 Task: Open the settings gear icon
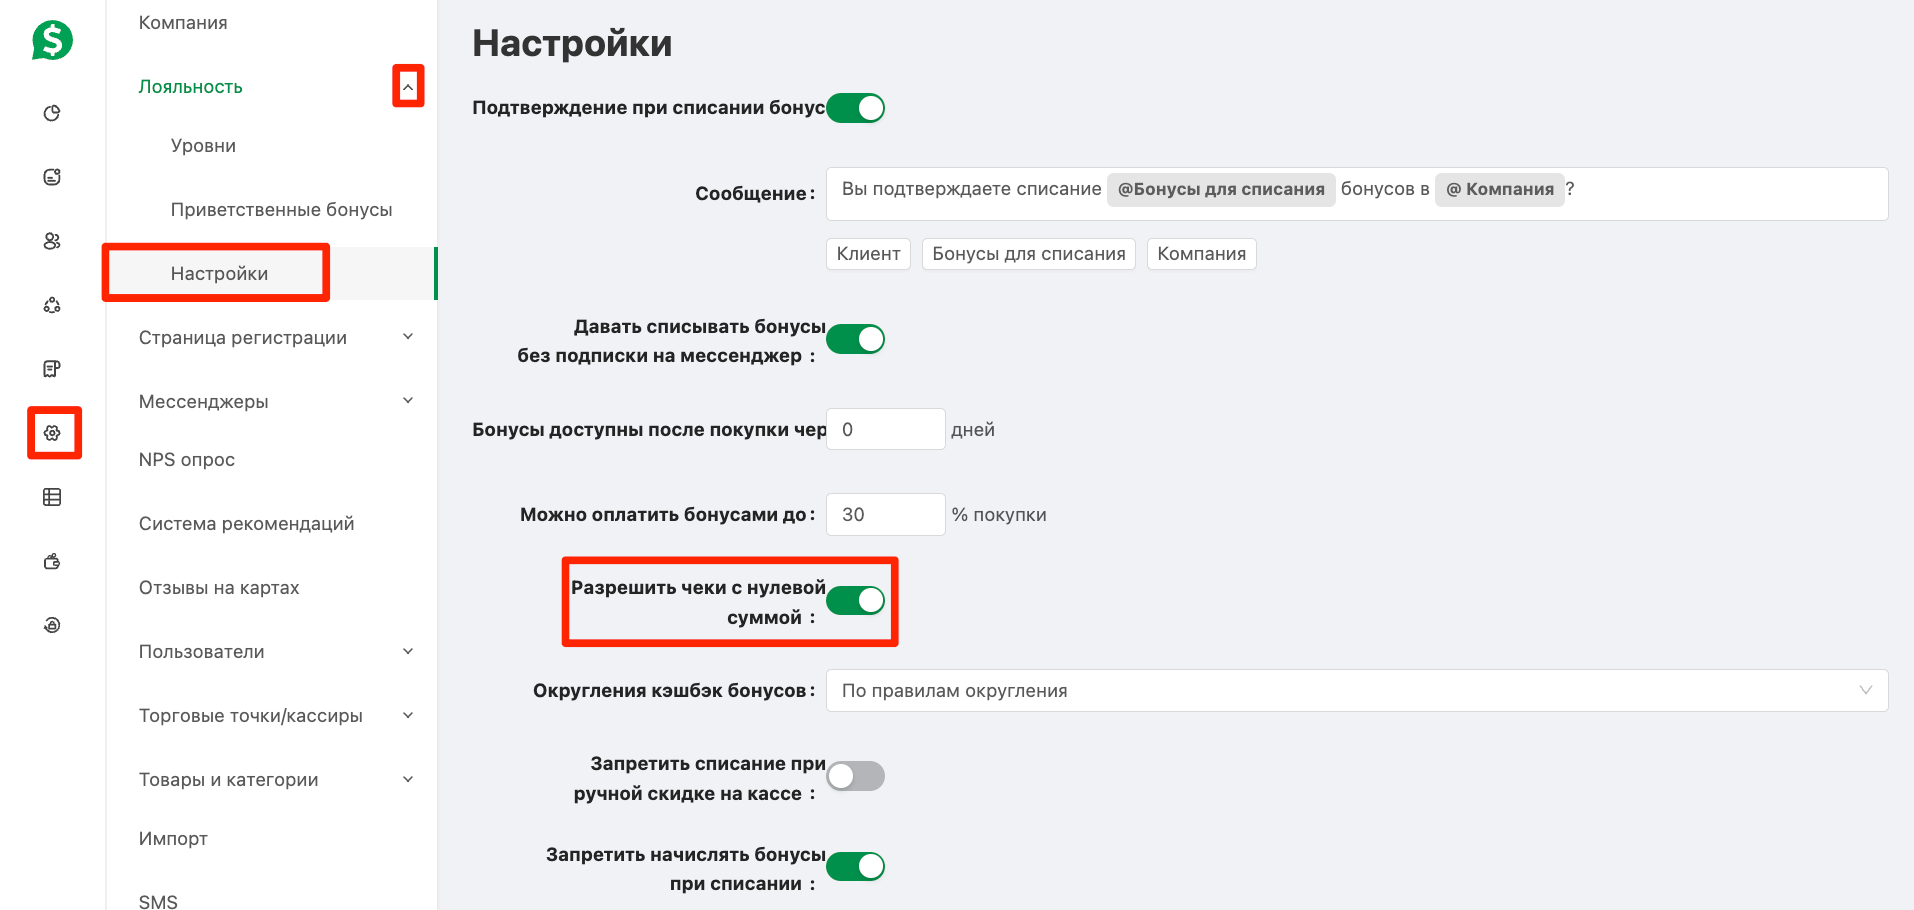click(52, 433)
